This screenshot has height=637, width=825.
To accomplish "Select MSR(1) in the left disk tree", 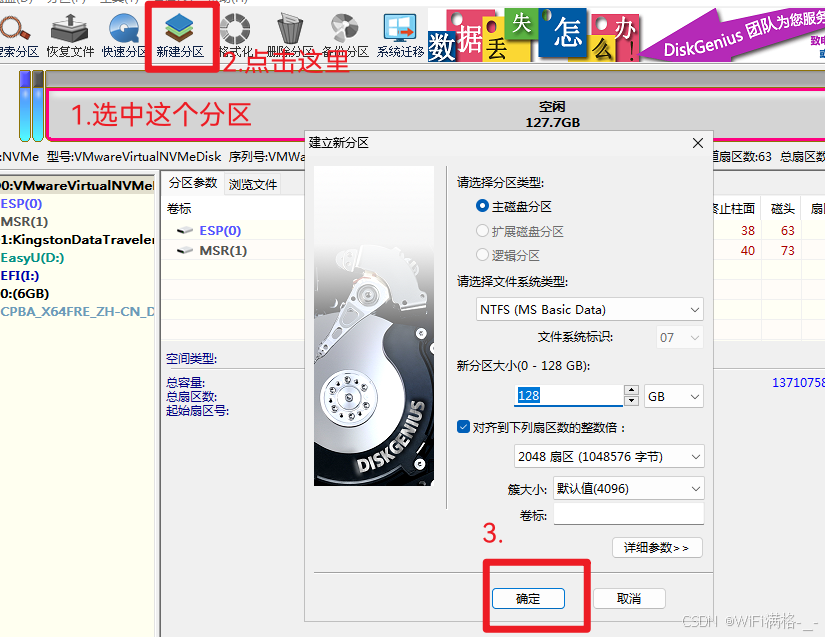I will (24, 221).
